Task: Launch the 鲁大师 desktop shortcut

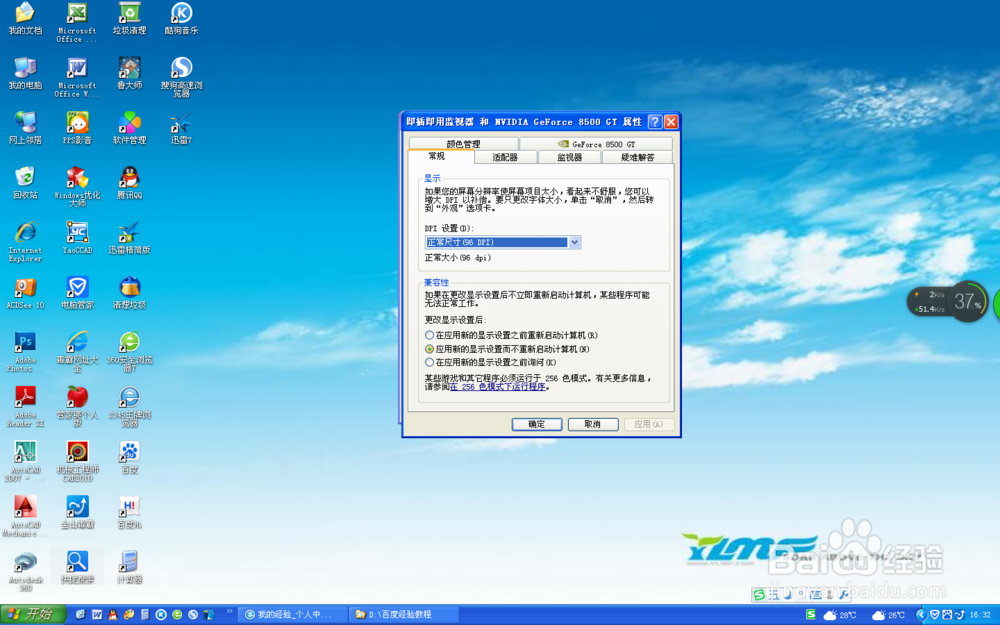Action: [129, 73]
